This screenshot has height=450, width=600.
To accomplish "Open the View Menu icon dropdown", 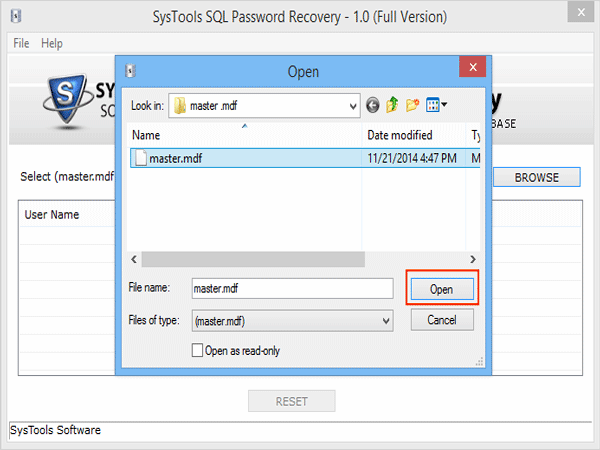I will point(437,105).
